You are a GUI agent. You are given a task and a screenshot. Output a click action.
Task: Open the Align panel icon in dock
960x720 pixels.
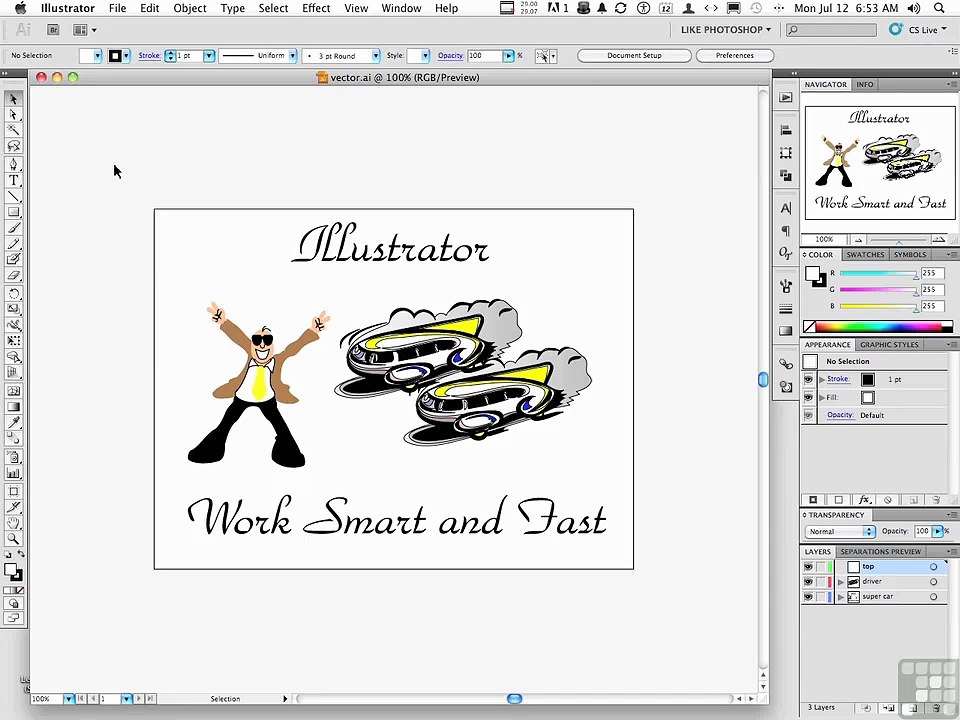pos(786,130)
